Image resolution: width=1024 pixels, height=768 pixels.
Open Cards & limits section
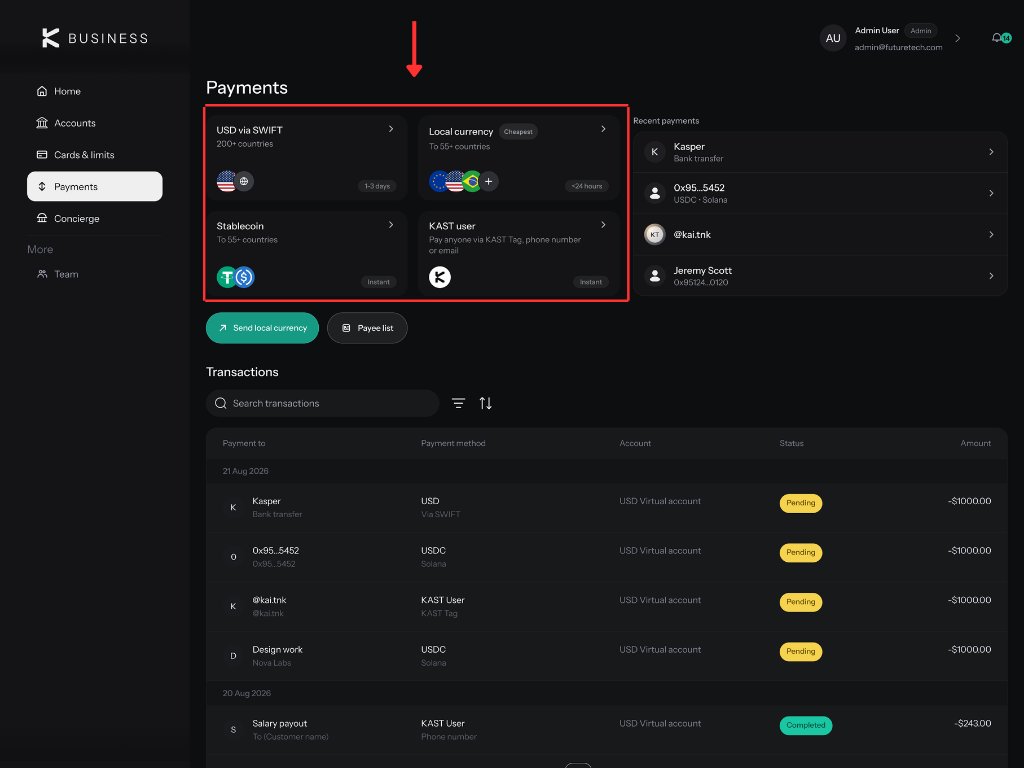[75, 155]
